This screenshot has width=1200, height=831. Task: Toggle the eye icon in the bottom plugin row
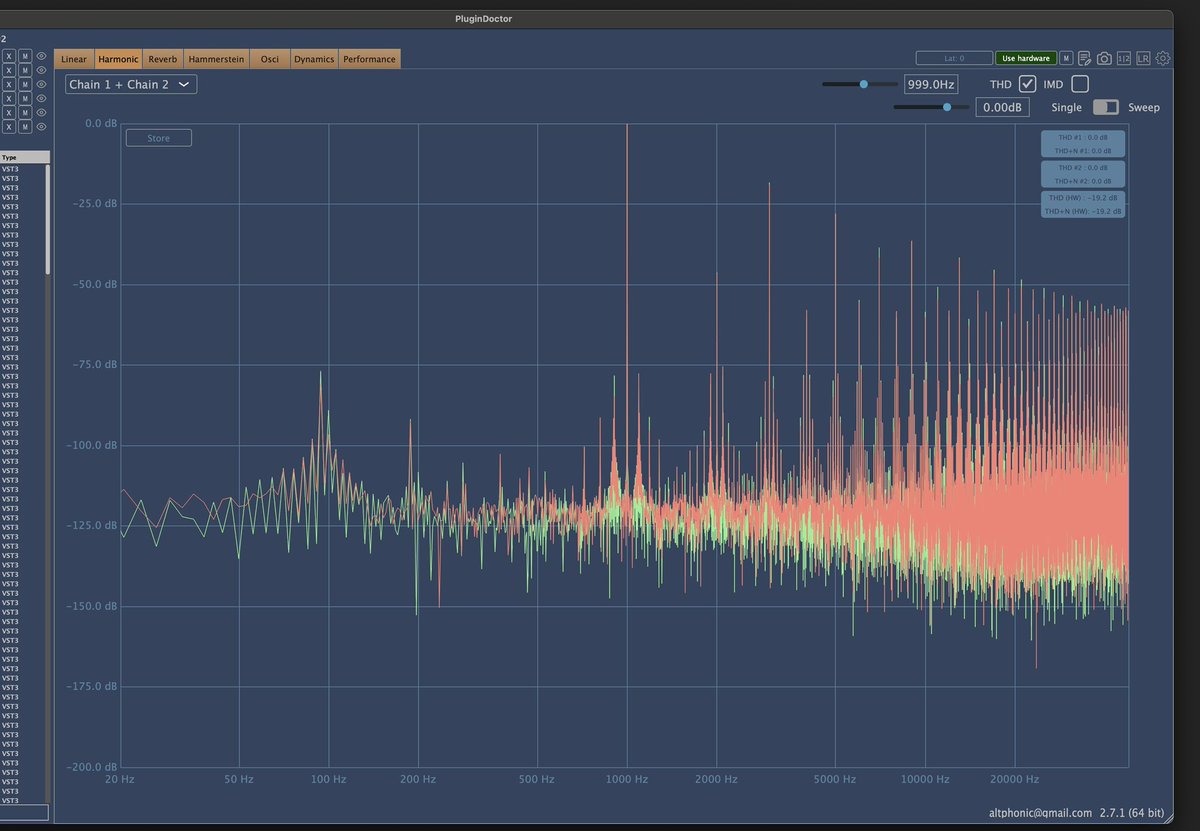41,126
